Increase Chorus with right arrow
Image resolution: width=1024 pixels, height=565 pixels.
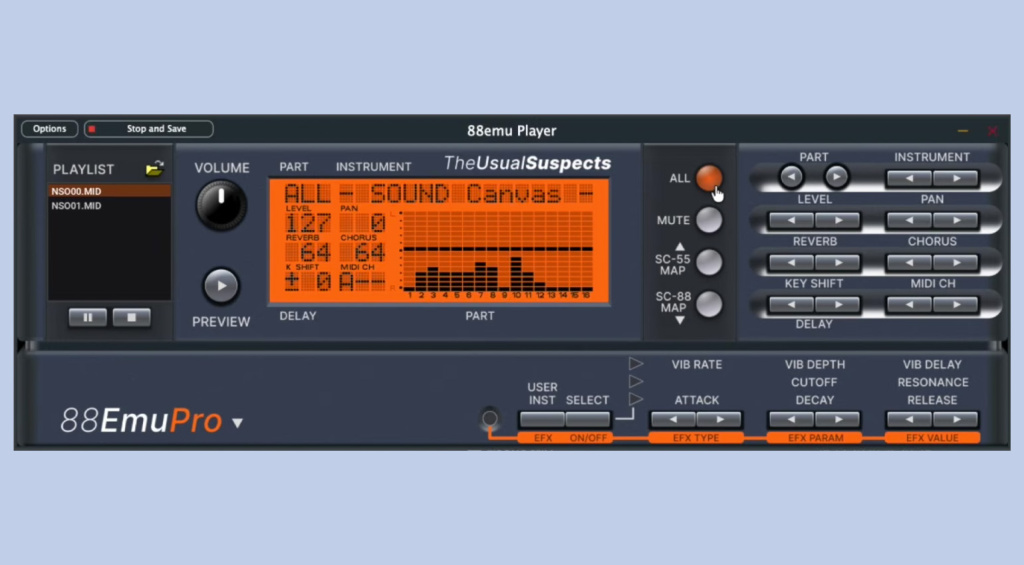(955, 263)
